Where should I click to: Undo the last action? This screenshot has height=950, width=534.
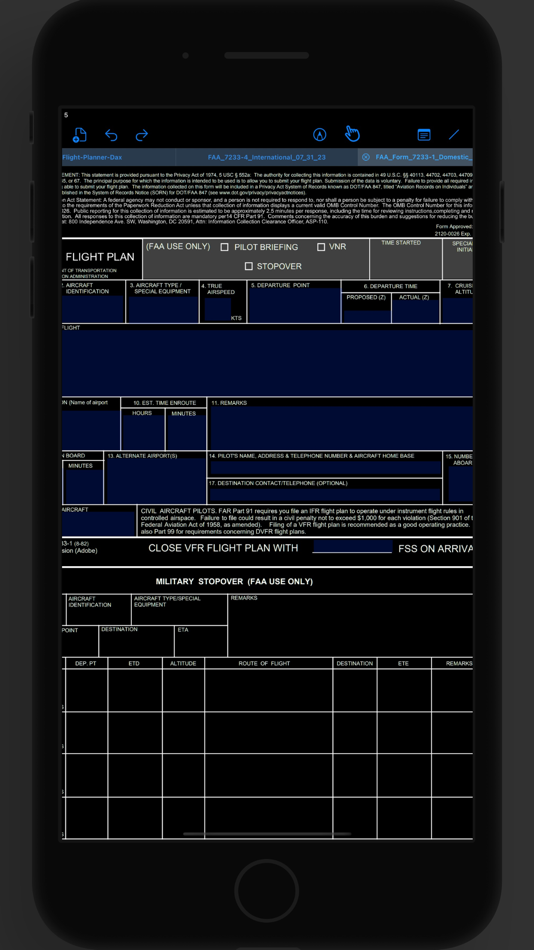tap(111, 135)
